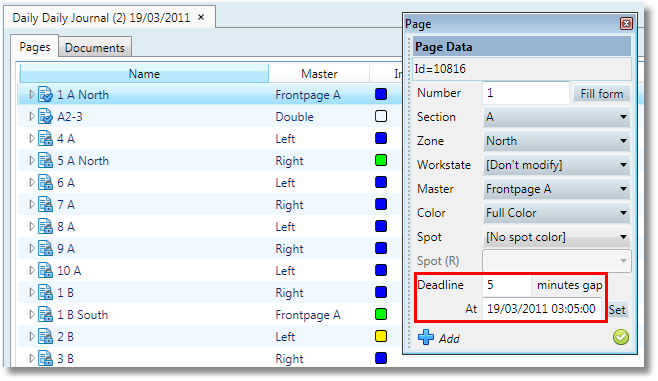Open the Workstate dropdown

[x=557, y=165]
